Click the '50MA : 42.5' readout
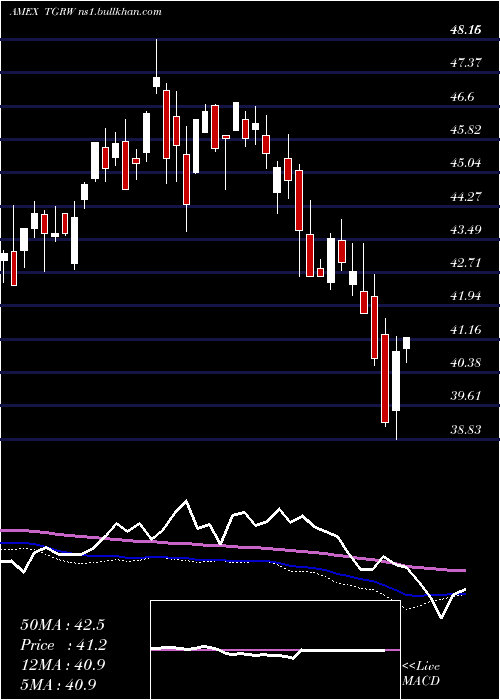500x700 pixels. (x=62, y=625)
